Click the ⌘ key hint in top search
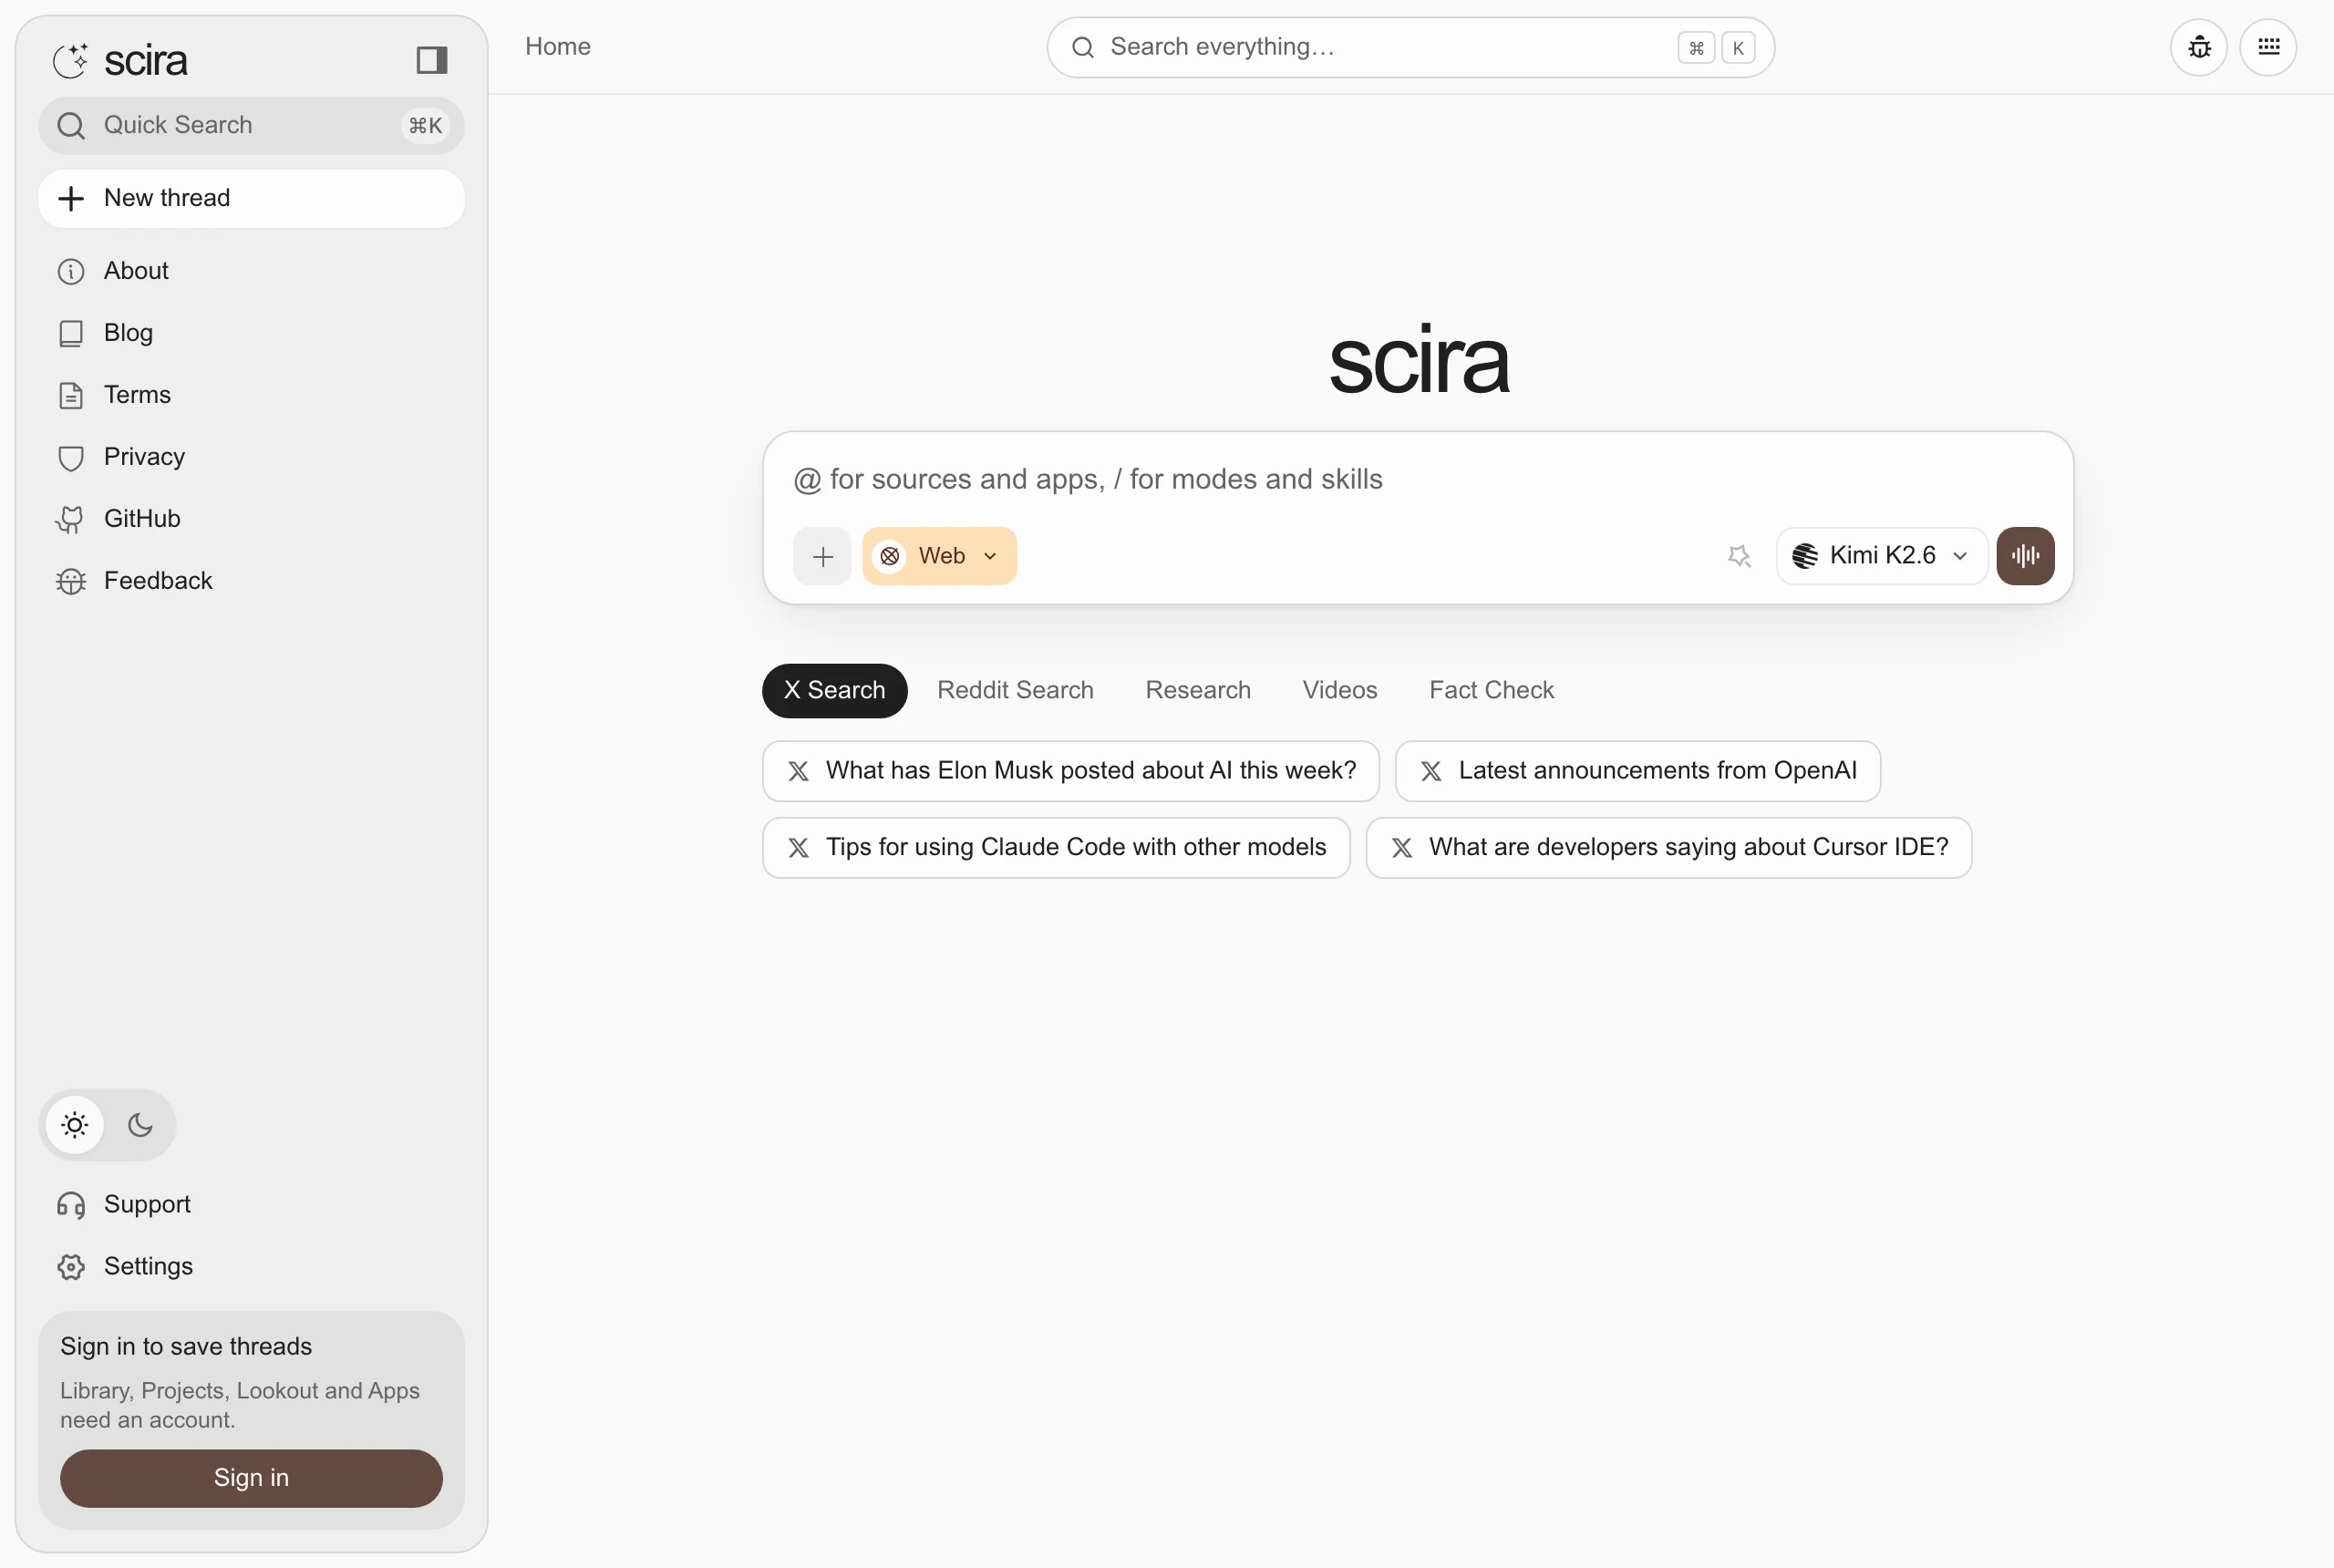 click(1696, 48)
